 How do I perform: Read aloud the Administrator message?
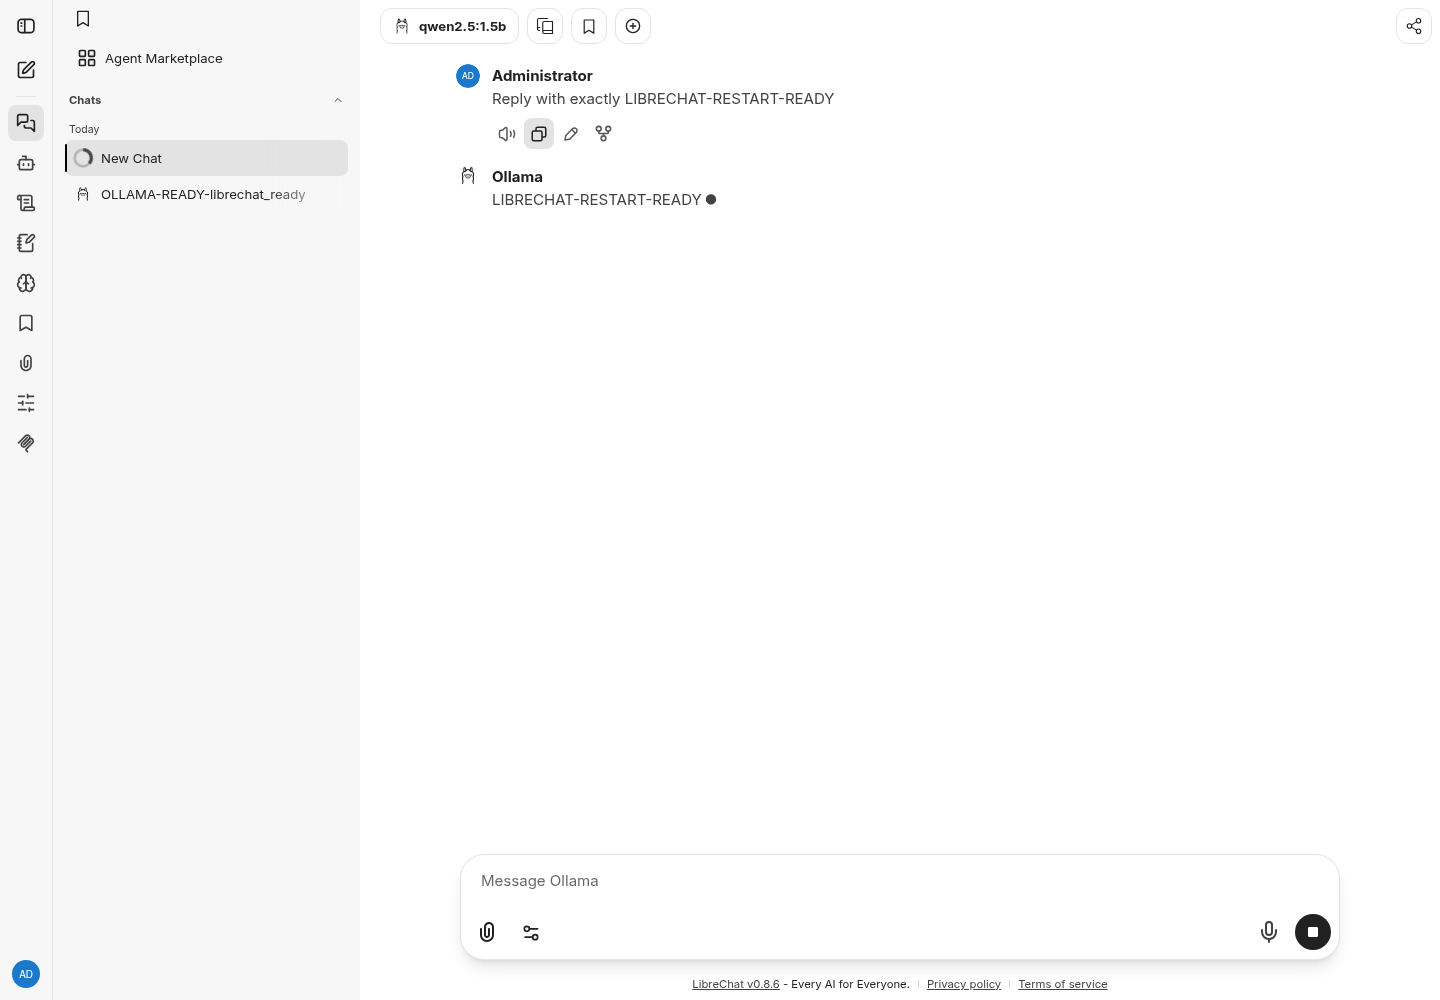507,133
